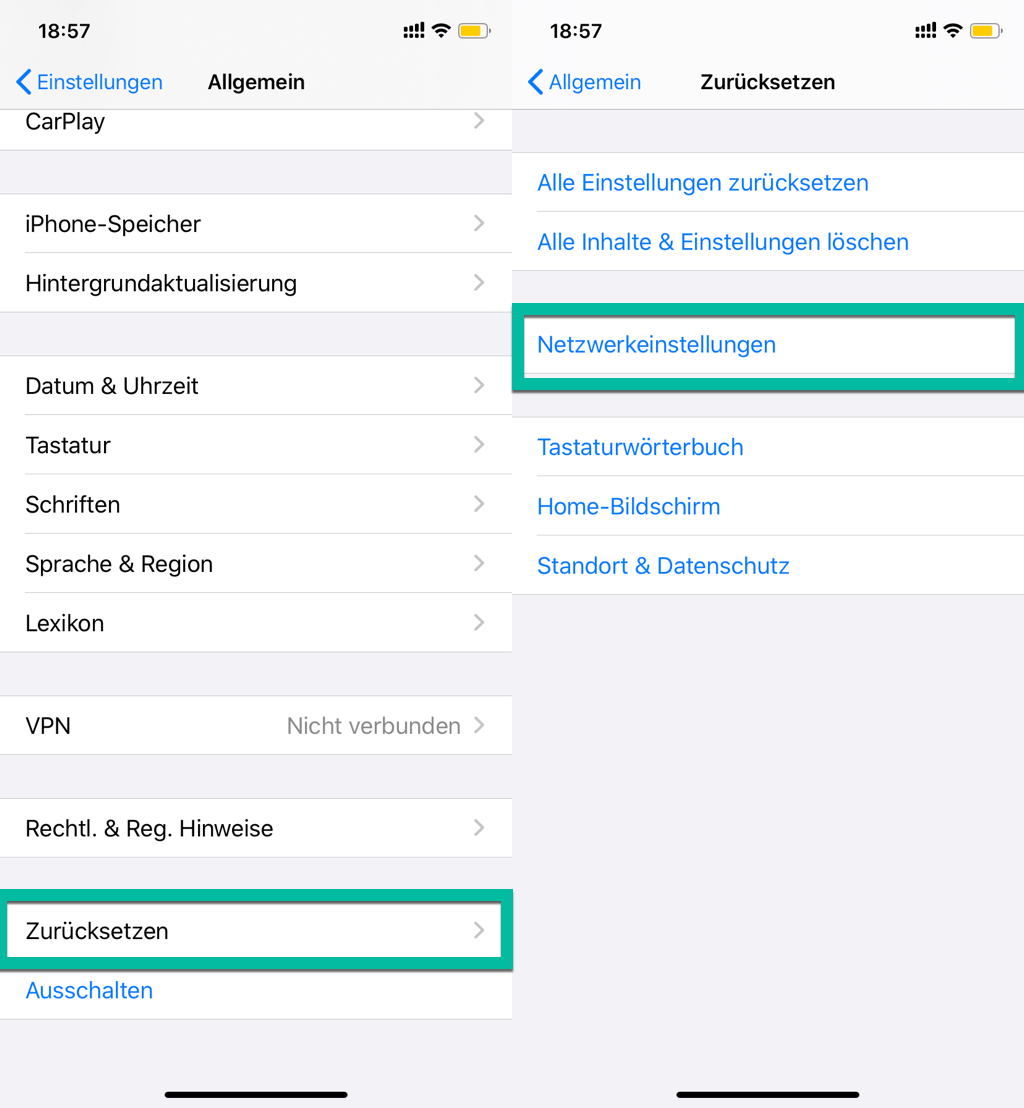Viewport: 1024px width, 1108px height.
Task: Tap the home indicator bar on right screen
Action: point(767,1095)
